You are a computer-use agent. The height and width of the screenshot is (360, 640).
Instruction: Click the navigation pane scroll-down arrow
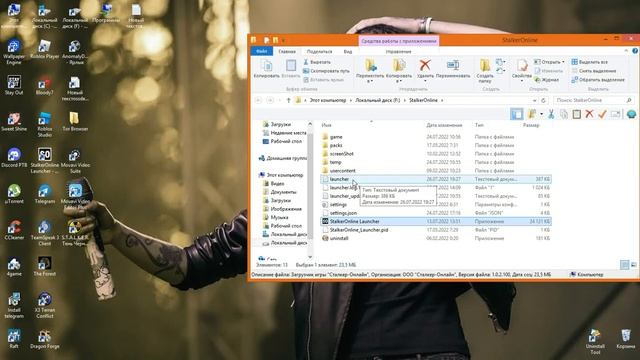pos(310,257)
